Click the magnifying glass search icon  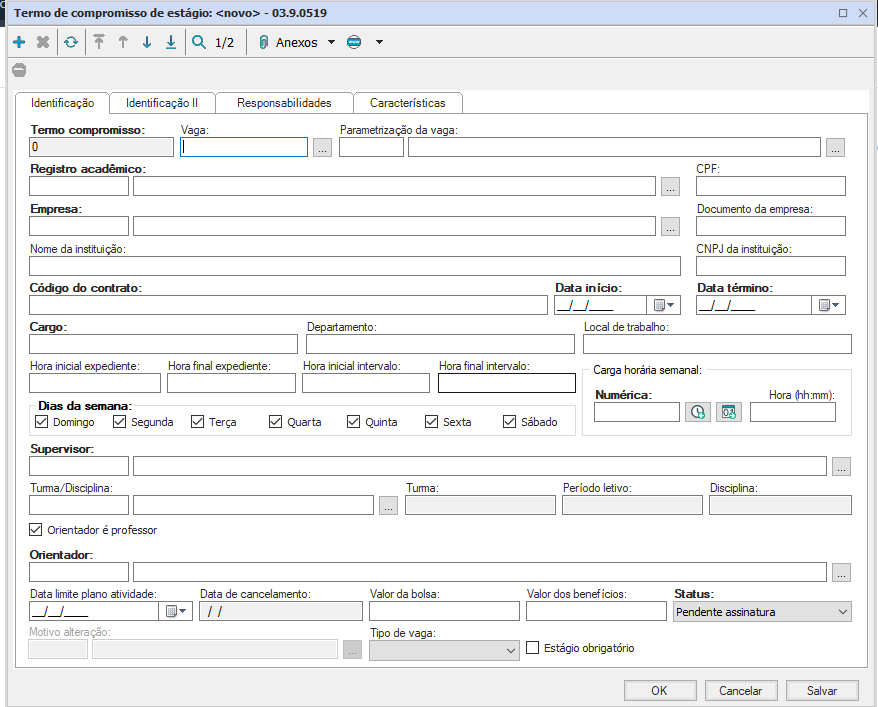[199, 42]
